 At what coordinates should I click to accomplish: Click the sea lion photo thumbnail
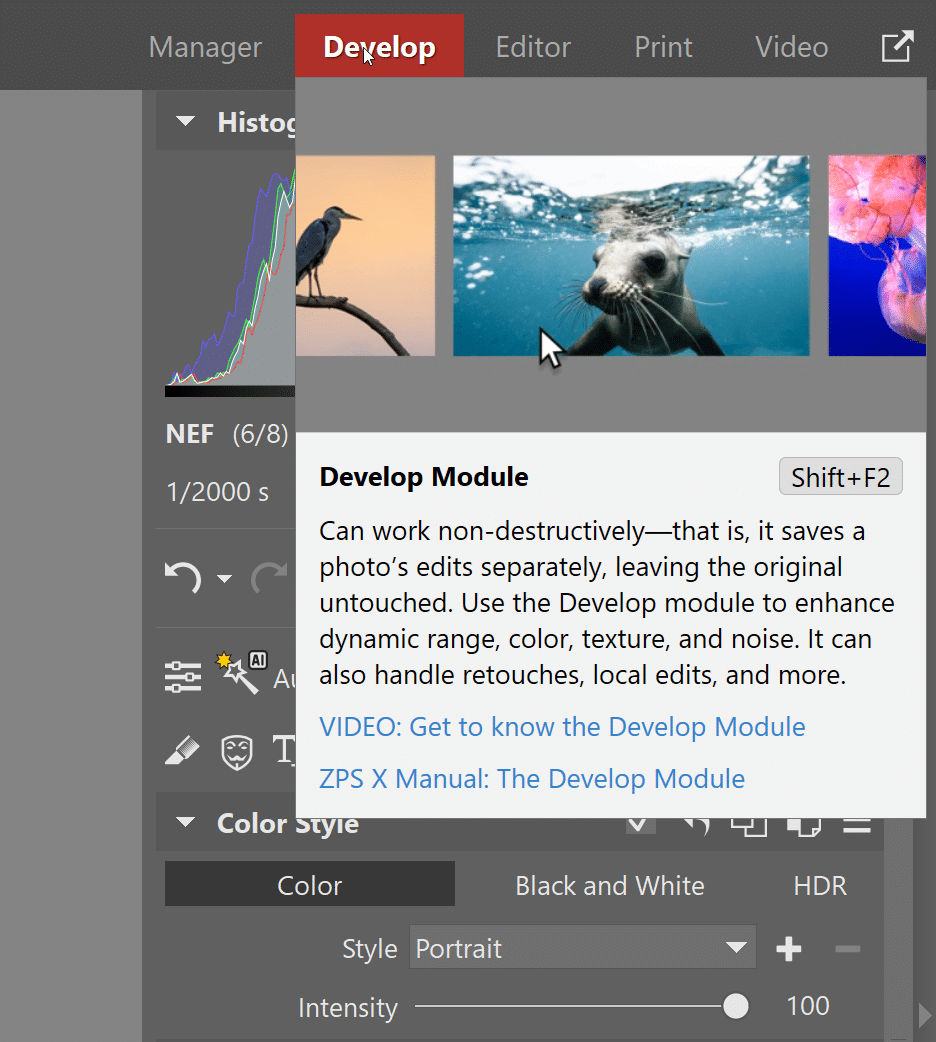click(x=630, y=256)
